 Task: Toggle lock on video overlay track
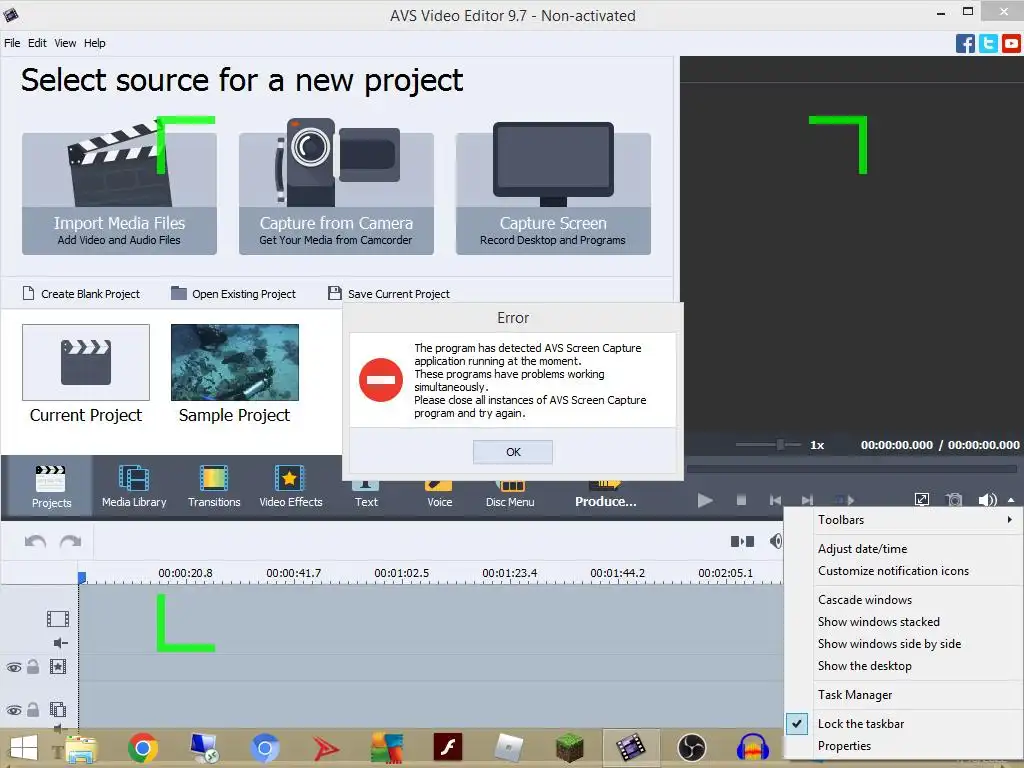[x=33, y=709]
